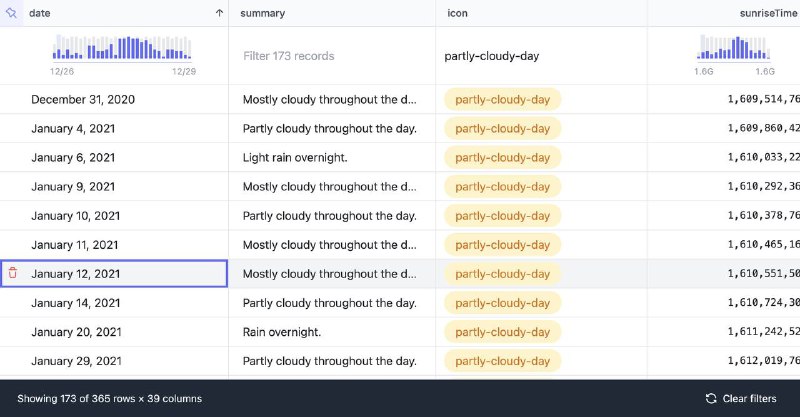
Task: Delete the January 12, 2021 row
Action: (x=12, y=273)
